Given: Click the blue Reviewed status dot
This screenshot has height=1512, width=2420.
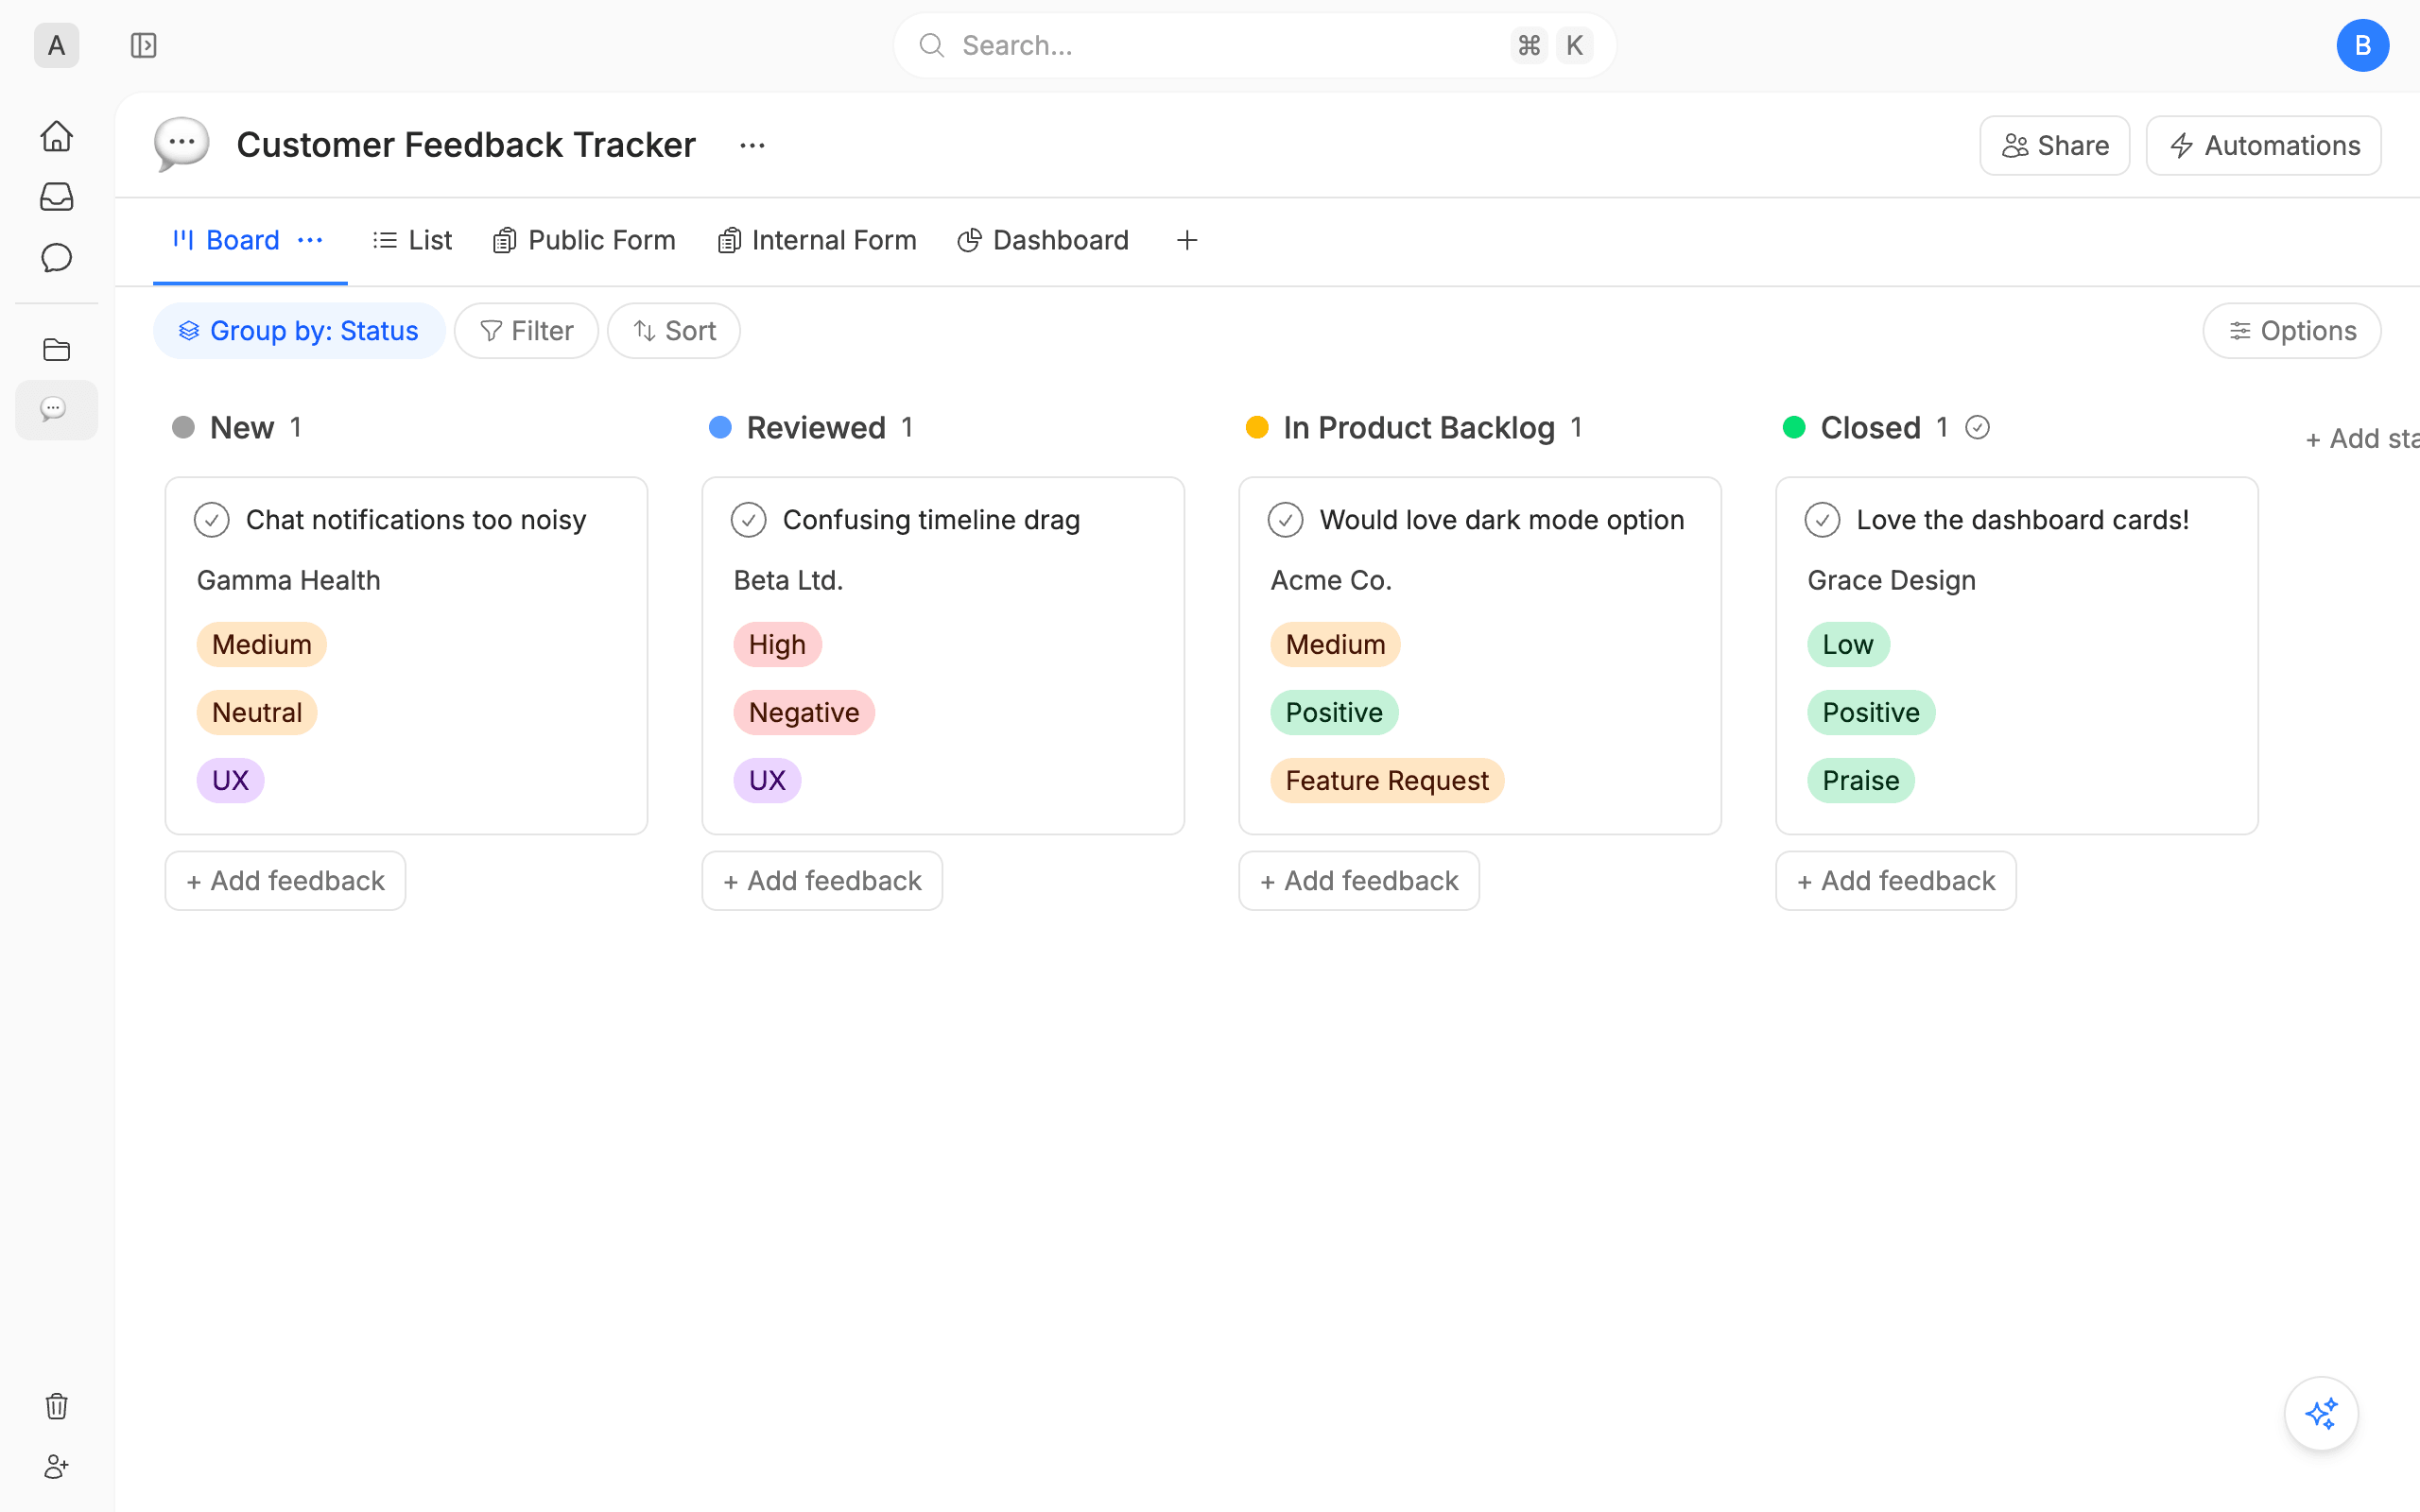Looking at the screenshot, I should coord(720,428).
